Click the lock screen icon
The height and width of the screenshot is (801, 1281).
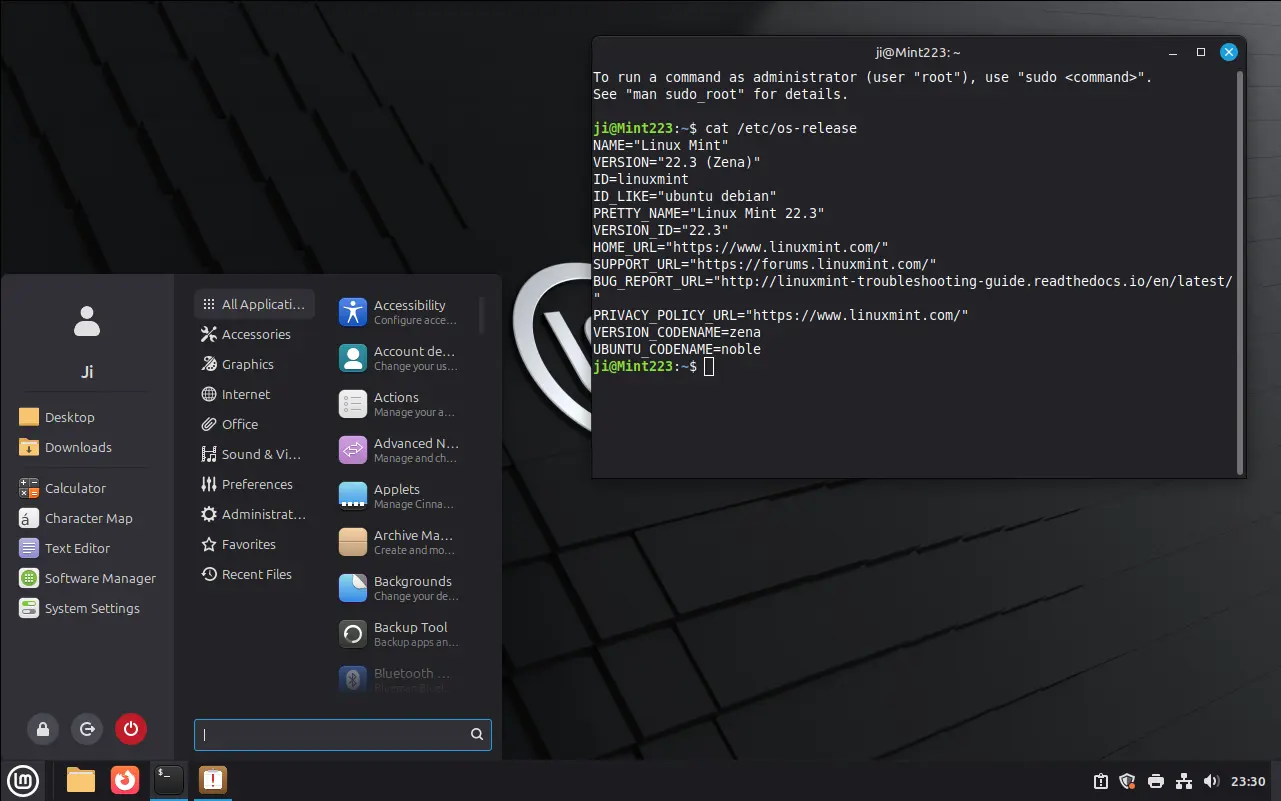click(x=43, y=729)
